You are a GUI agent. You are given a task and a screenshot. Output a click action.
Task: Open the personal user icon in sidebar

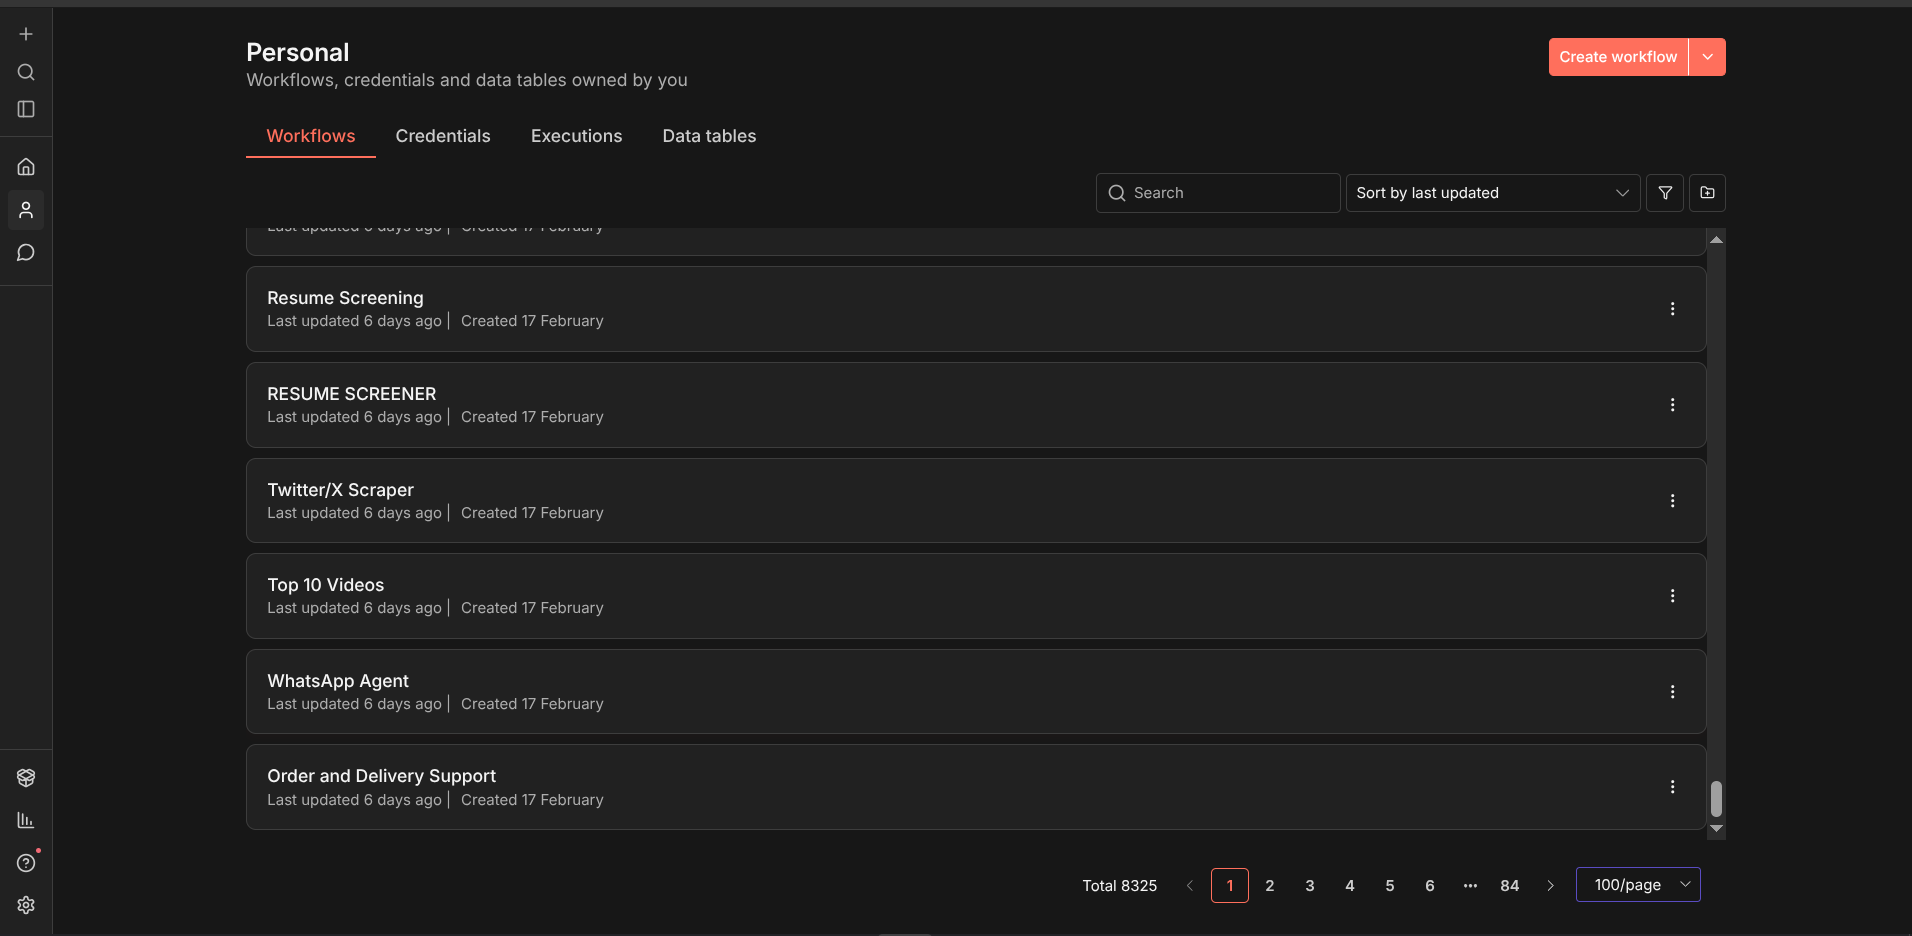coord(25,210)
